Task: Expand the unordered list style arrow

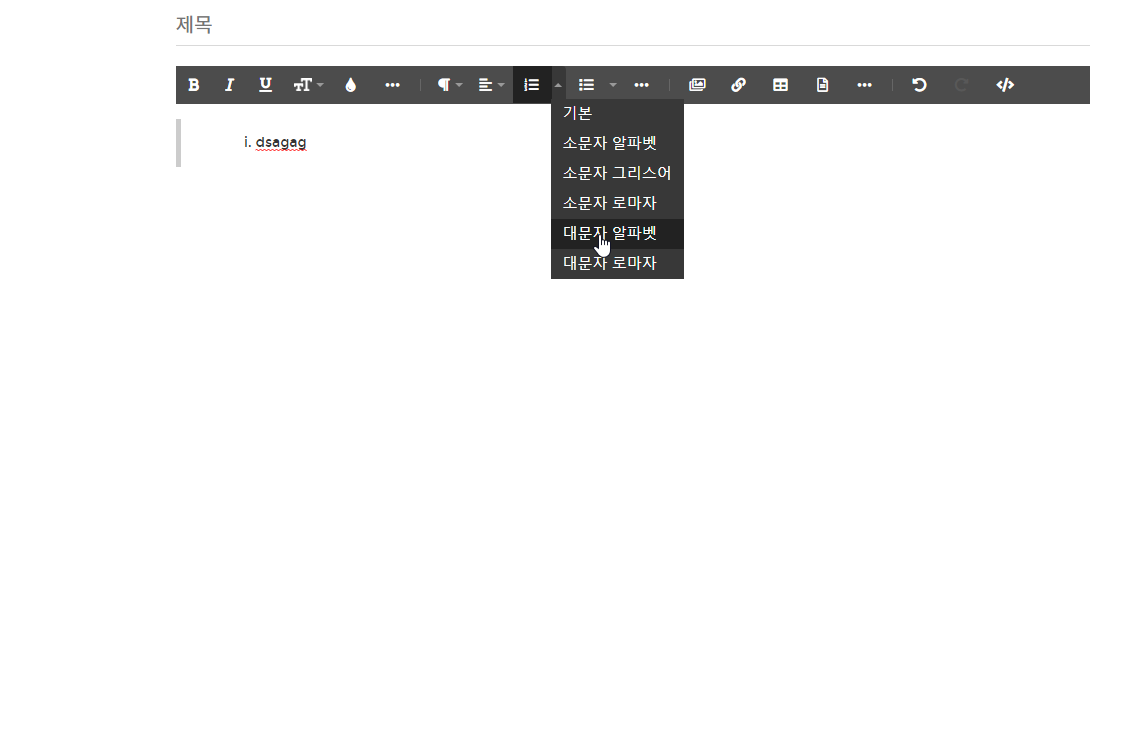Action: [613, 85]
